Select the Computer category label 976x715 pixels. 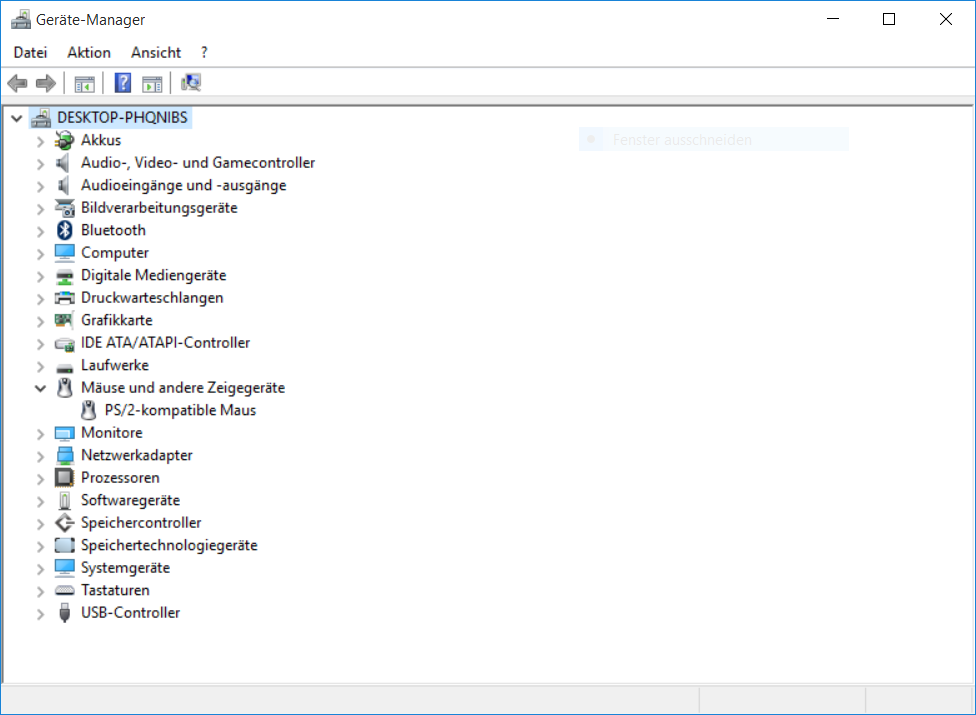[115, 253]
